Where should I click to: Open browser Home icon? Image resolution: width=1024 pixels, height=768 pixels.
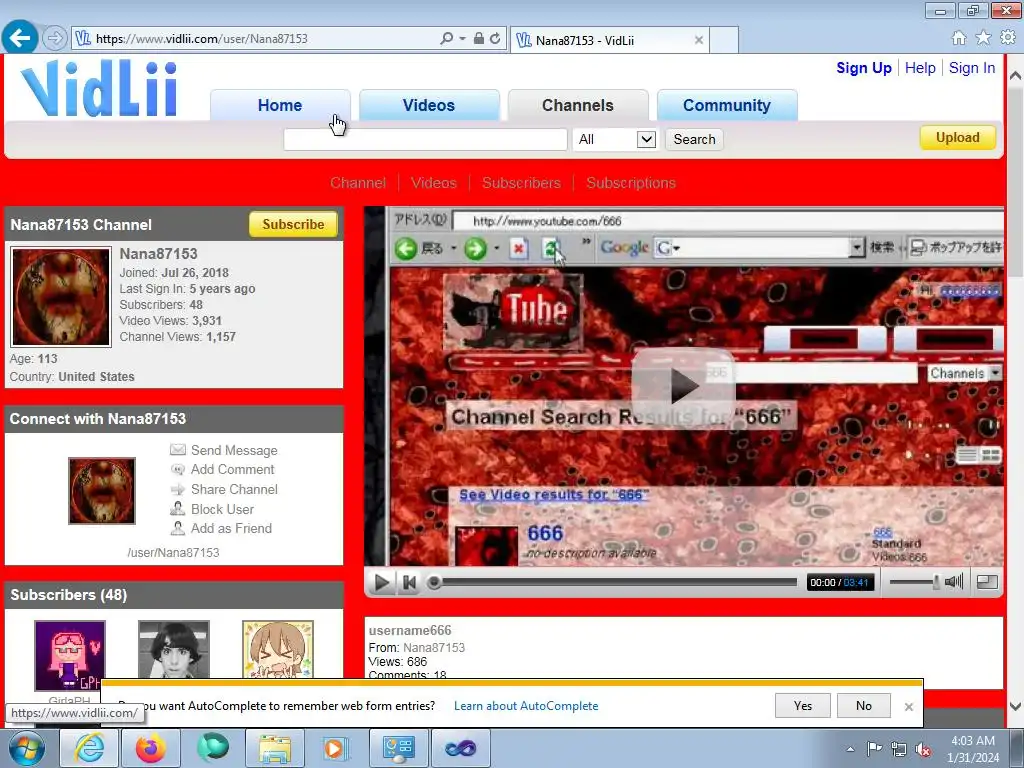click(x=959, y=38)
